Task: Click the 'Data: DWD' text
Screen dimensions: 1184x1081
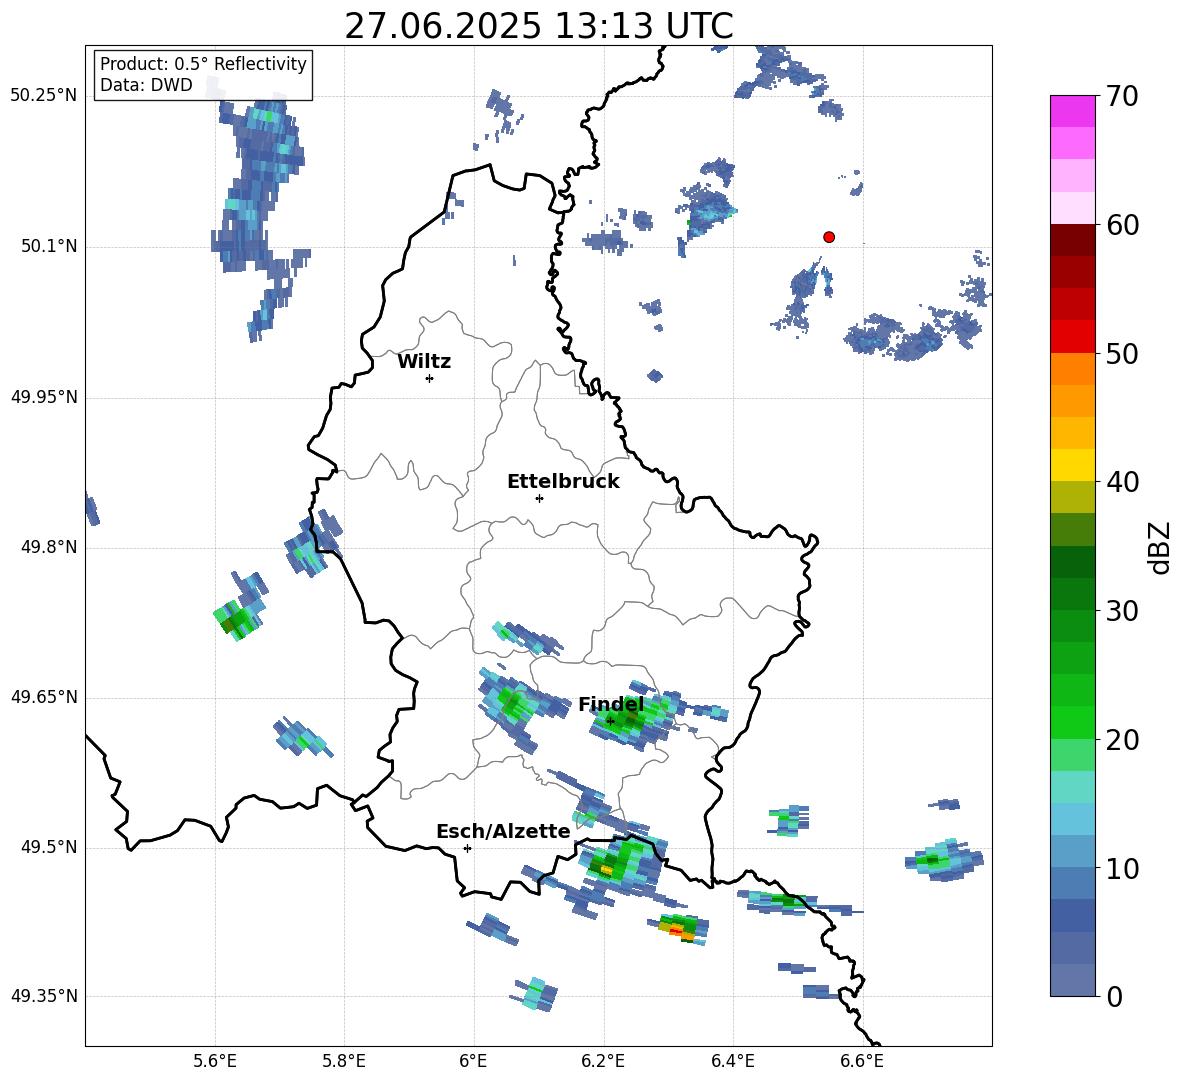Action: [146, 85]
